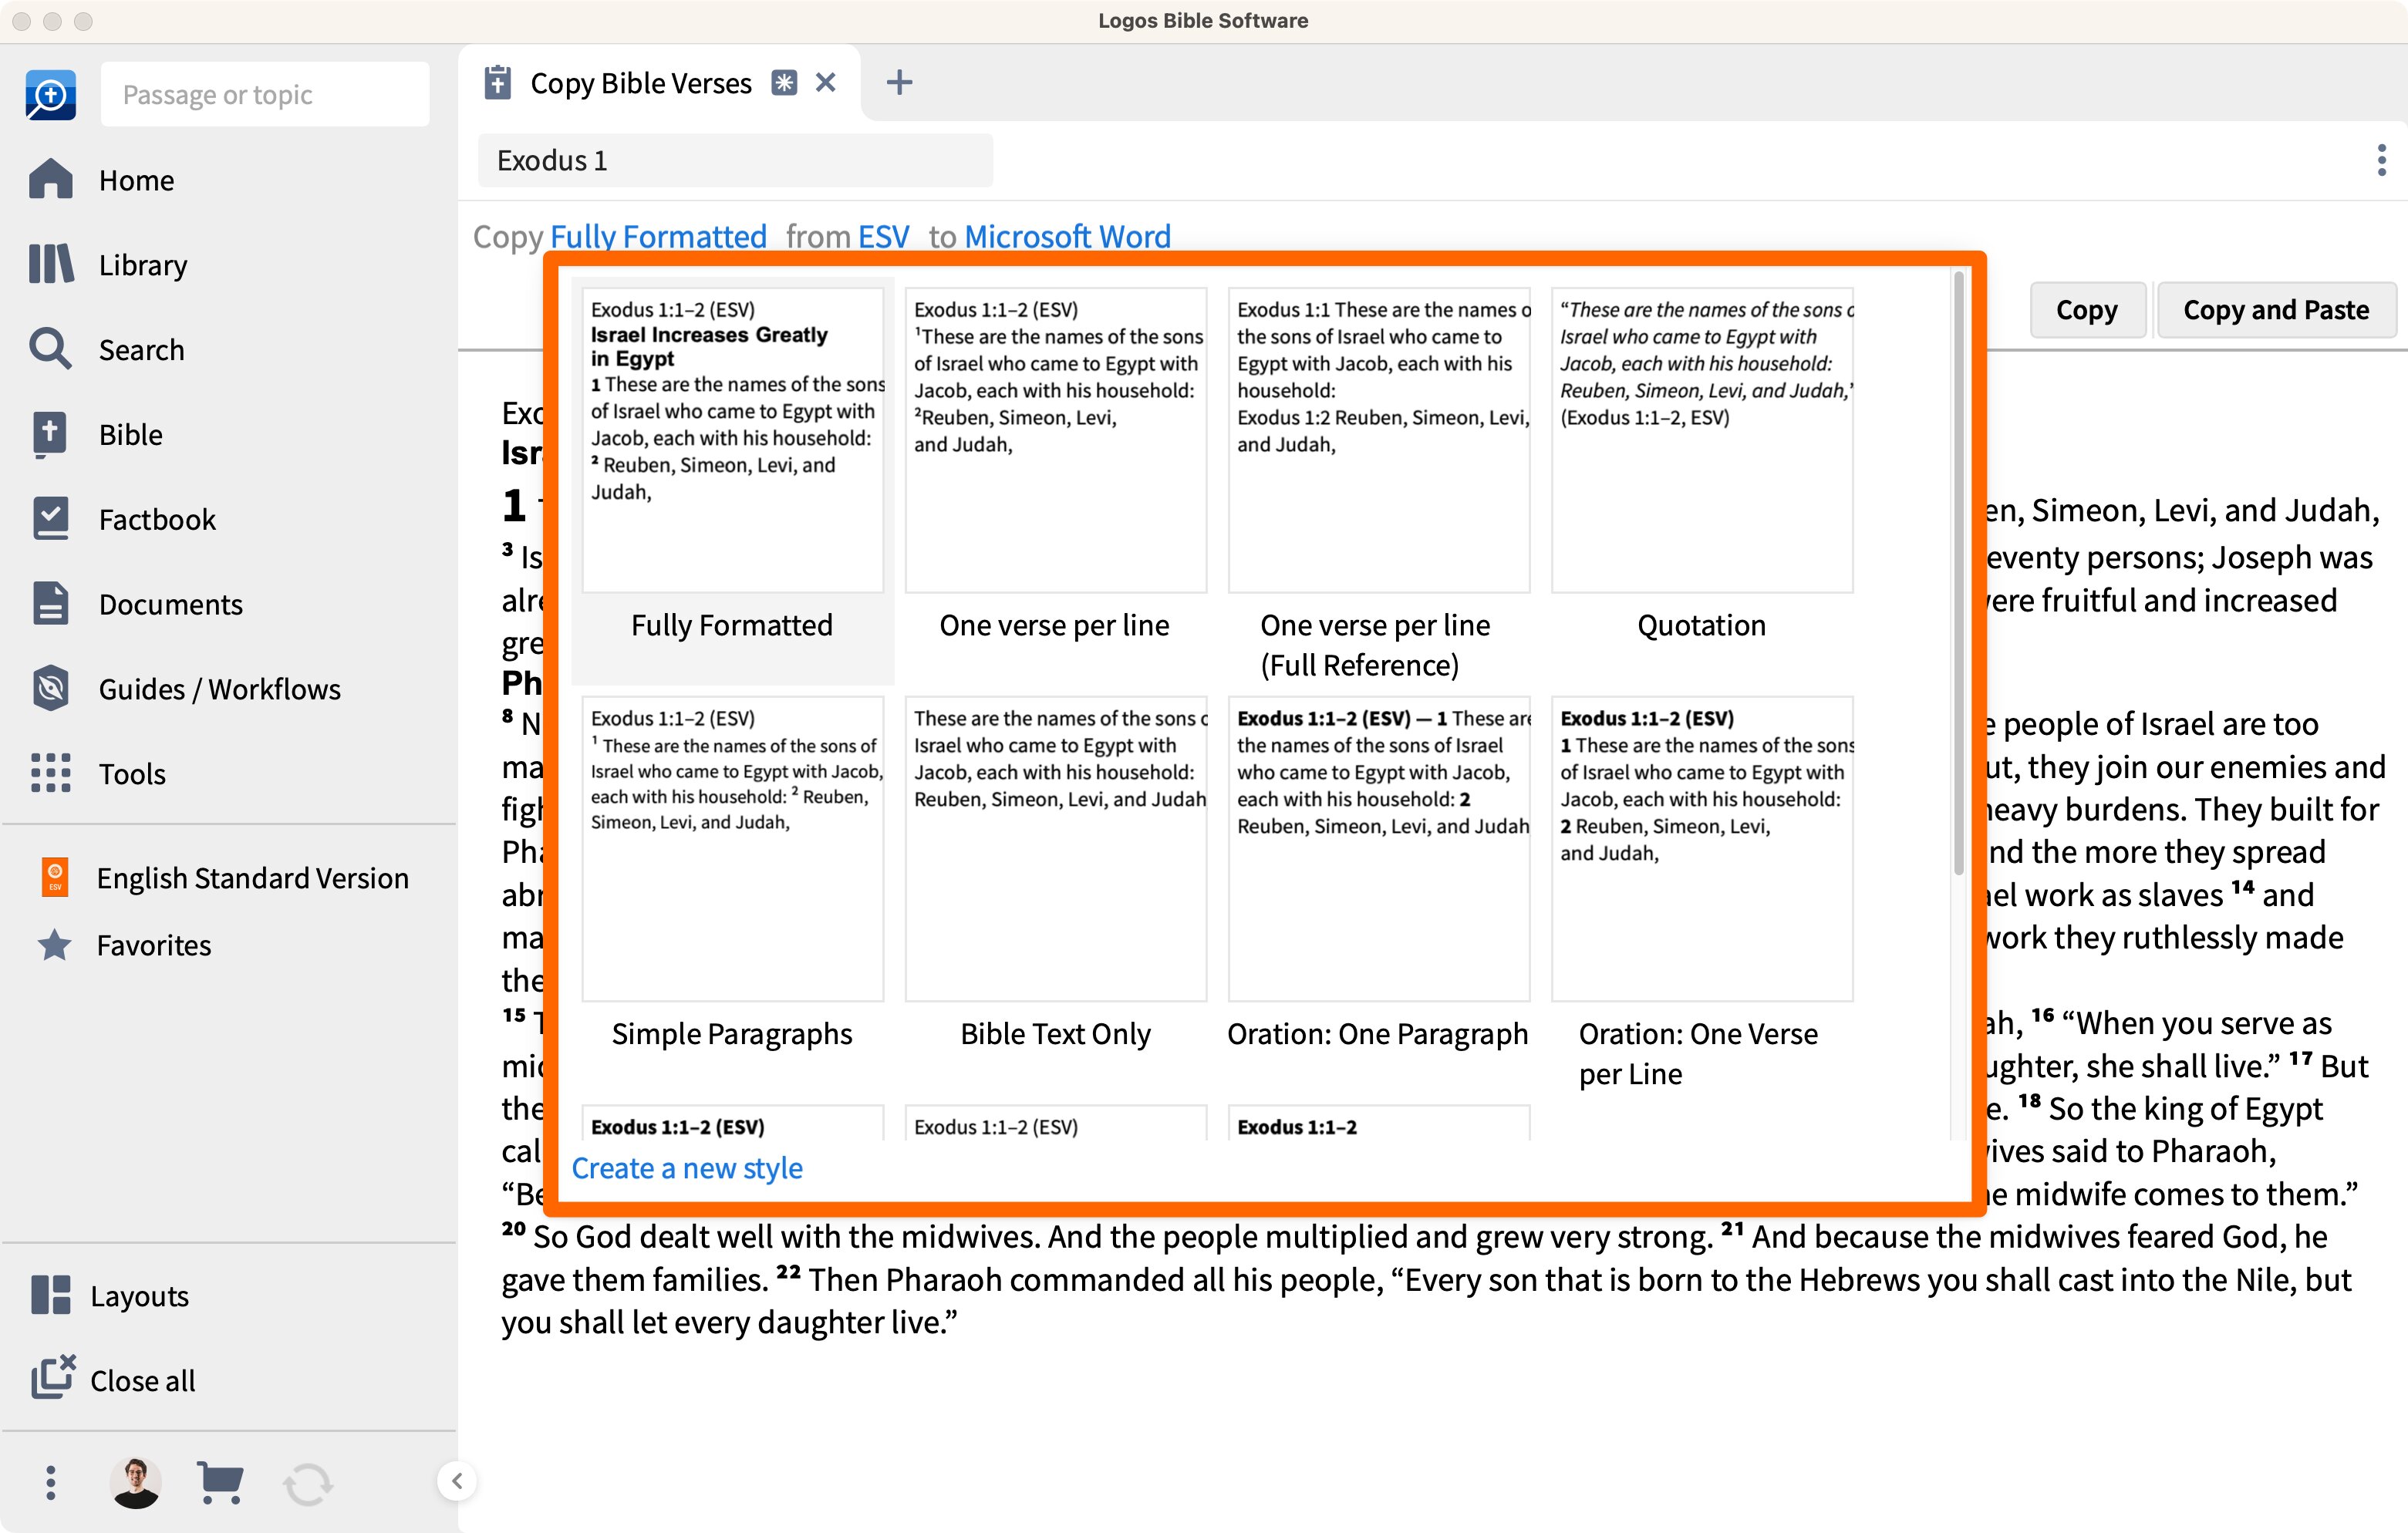Viewport: 2408px width, 1533px height.
Task: Click the sync refresh icon
Action: tap(307, 1484)
